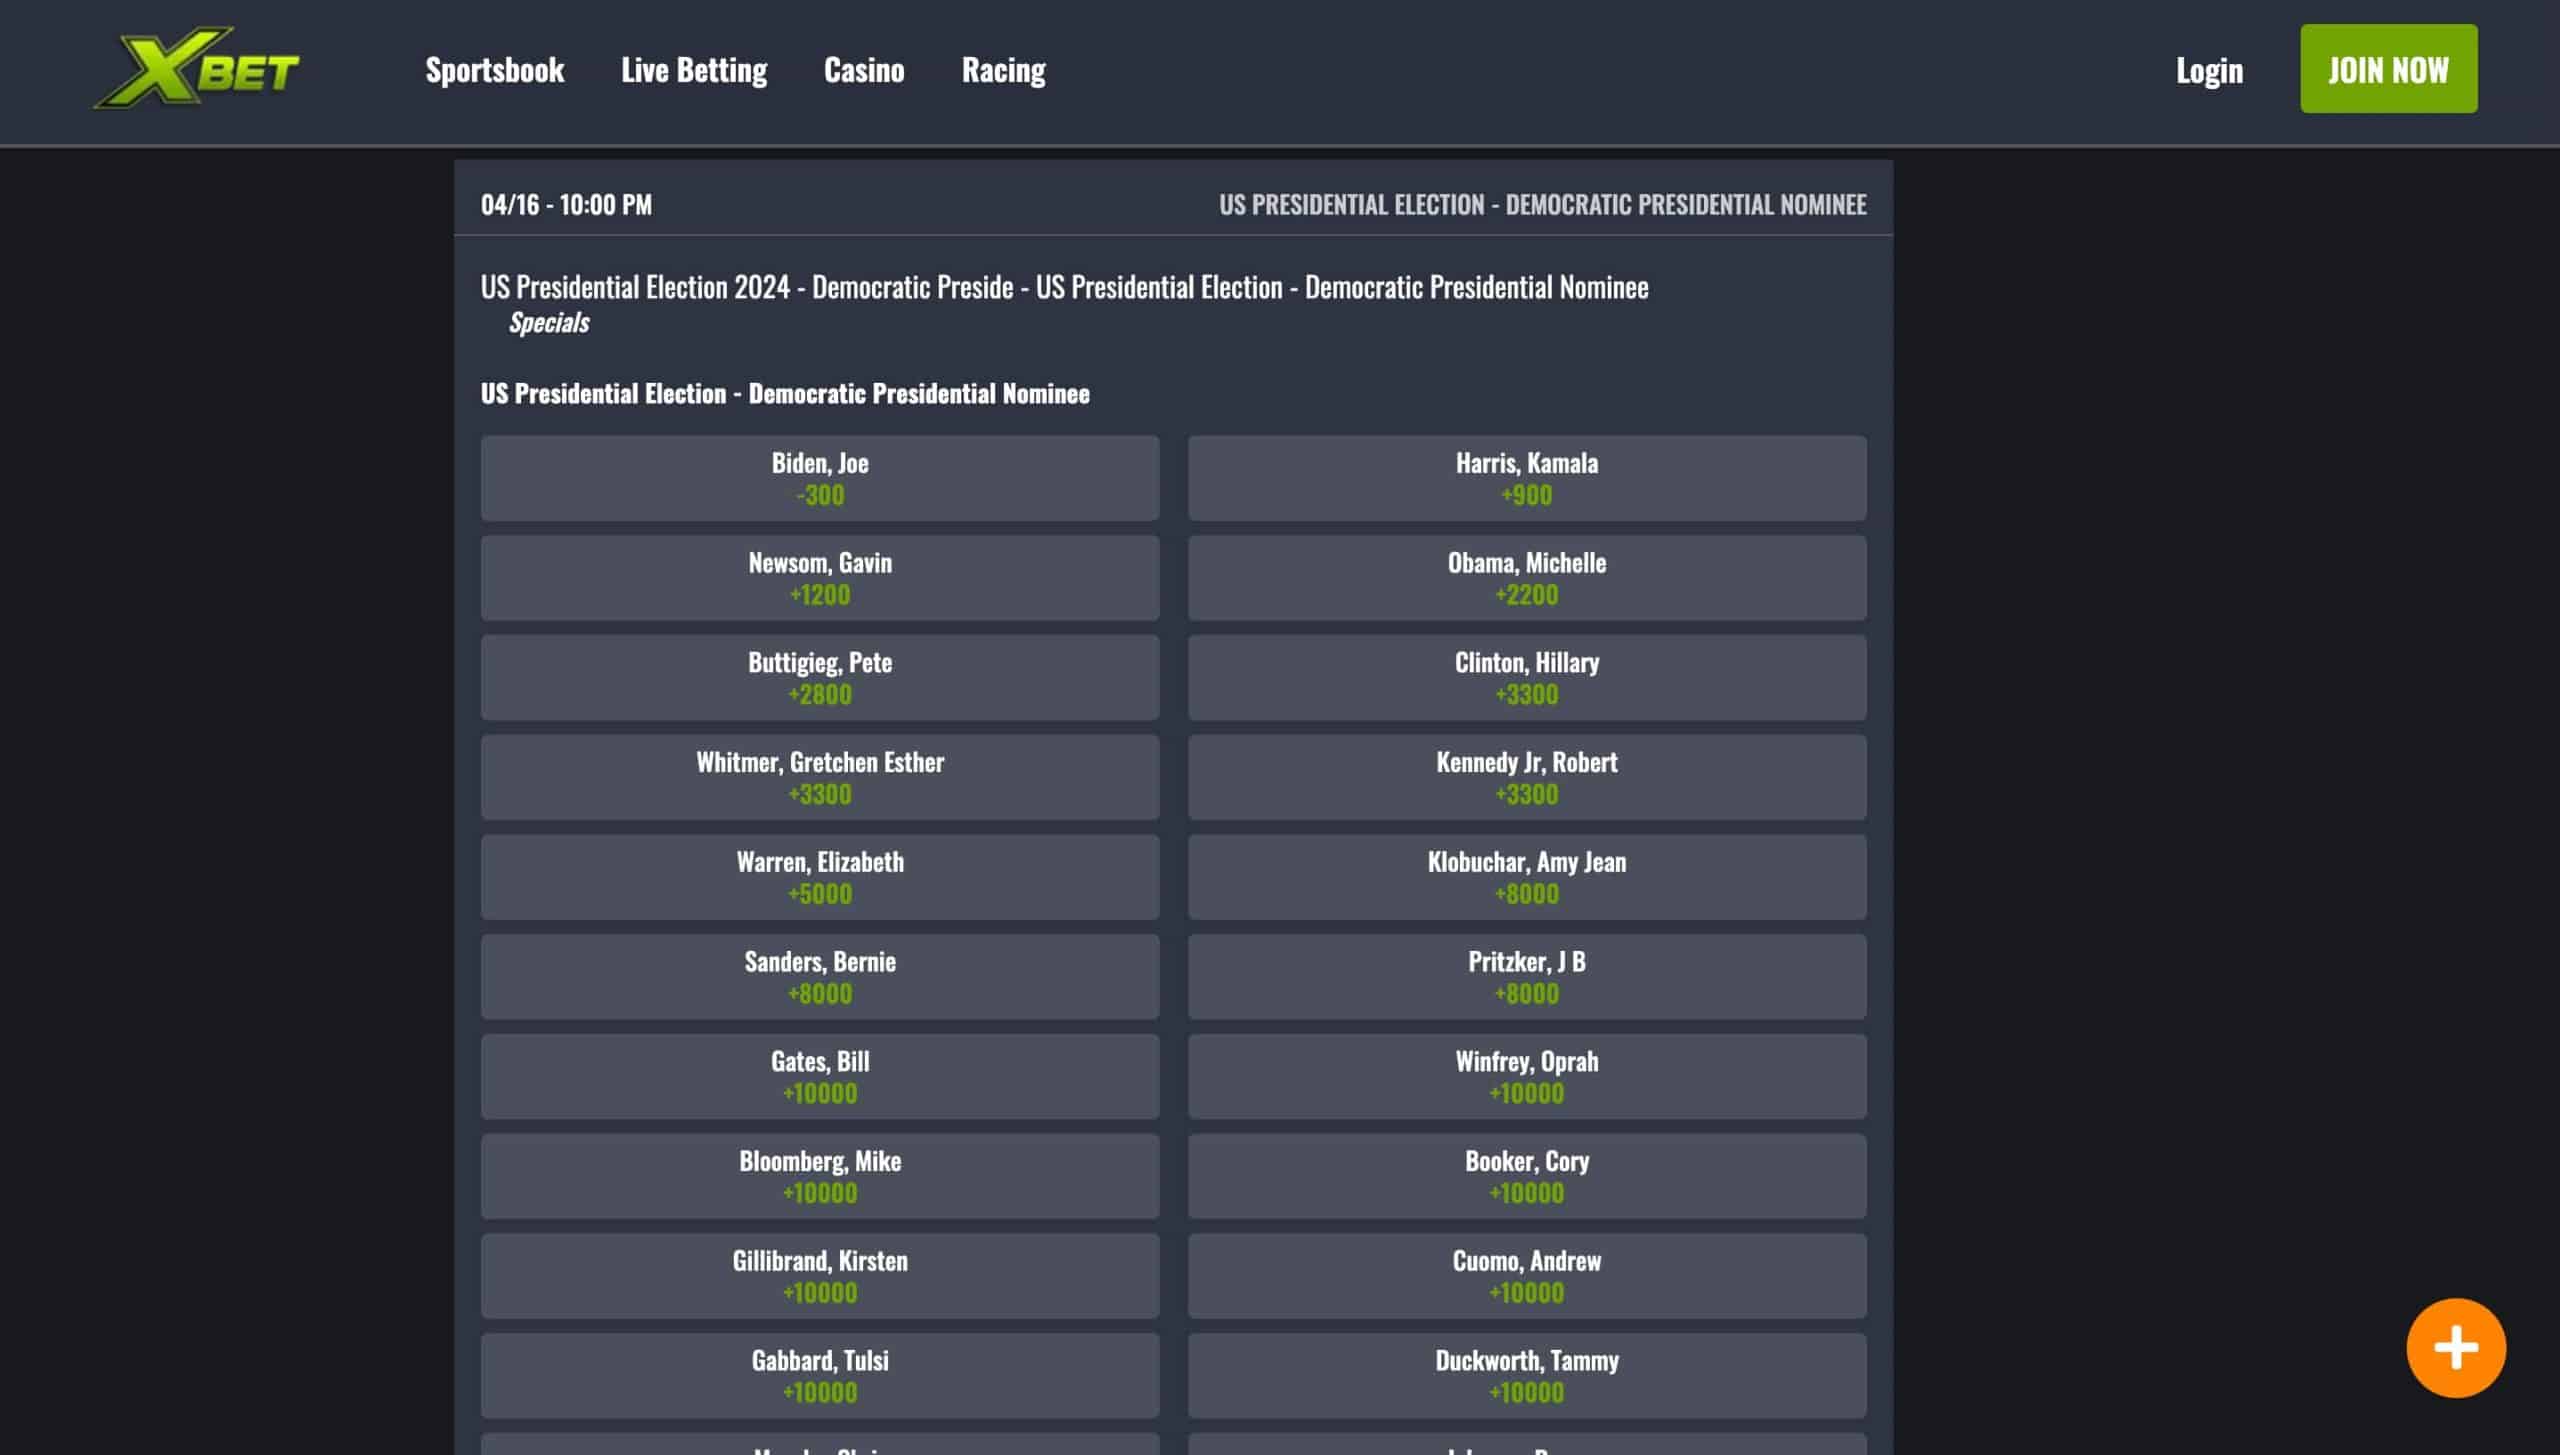Click the 04/16 - 10:00 PM date text
The width and height of the screenshot is (2560, 1455).
566,205
